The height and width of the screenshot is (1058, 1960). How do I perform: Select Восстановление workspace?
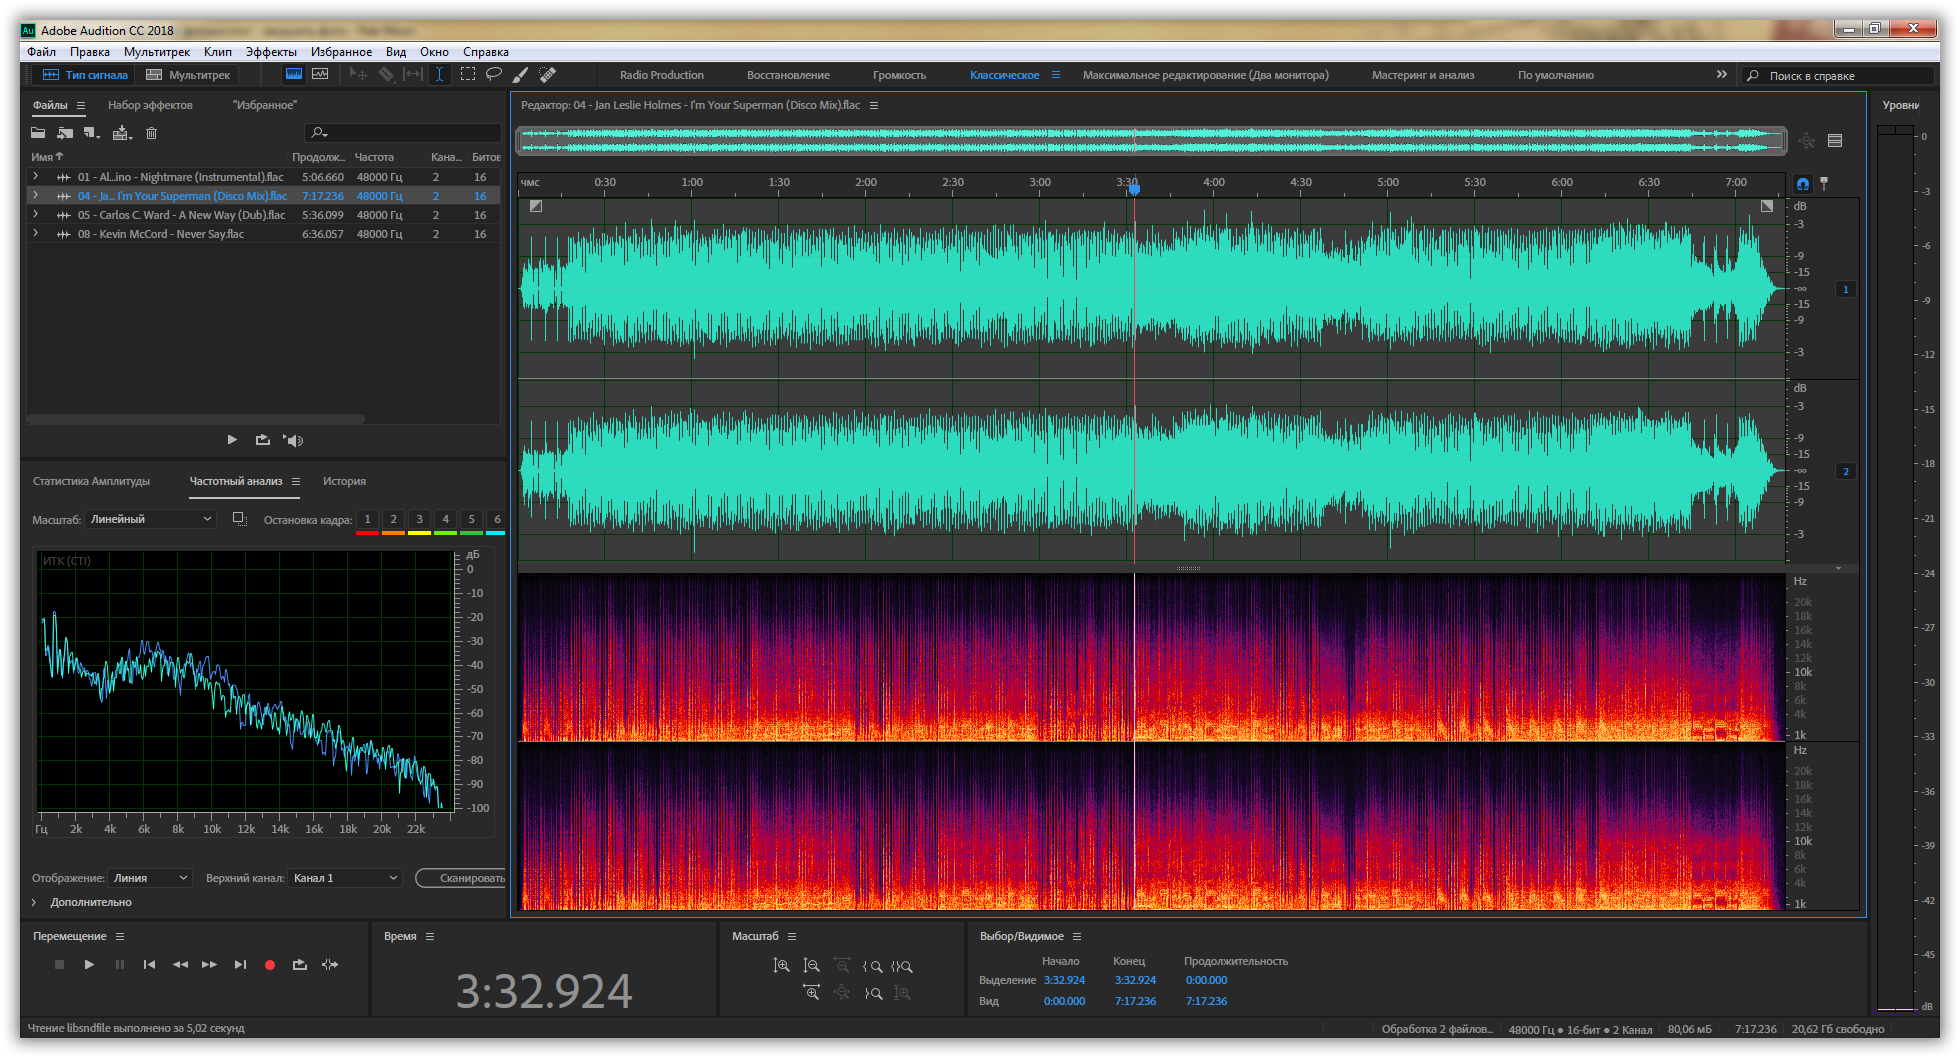[788, 75]
